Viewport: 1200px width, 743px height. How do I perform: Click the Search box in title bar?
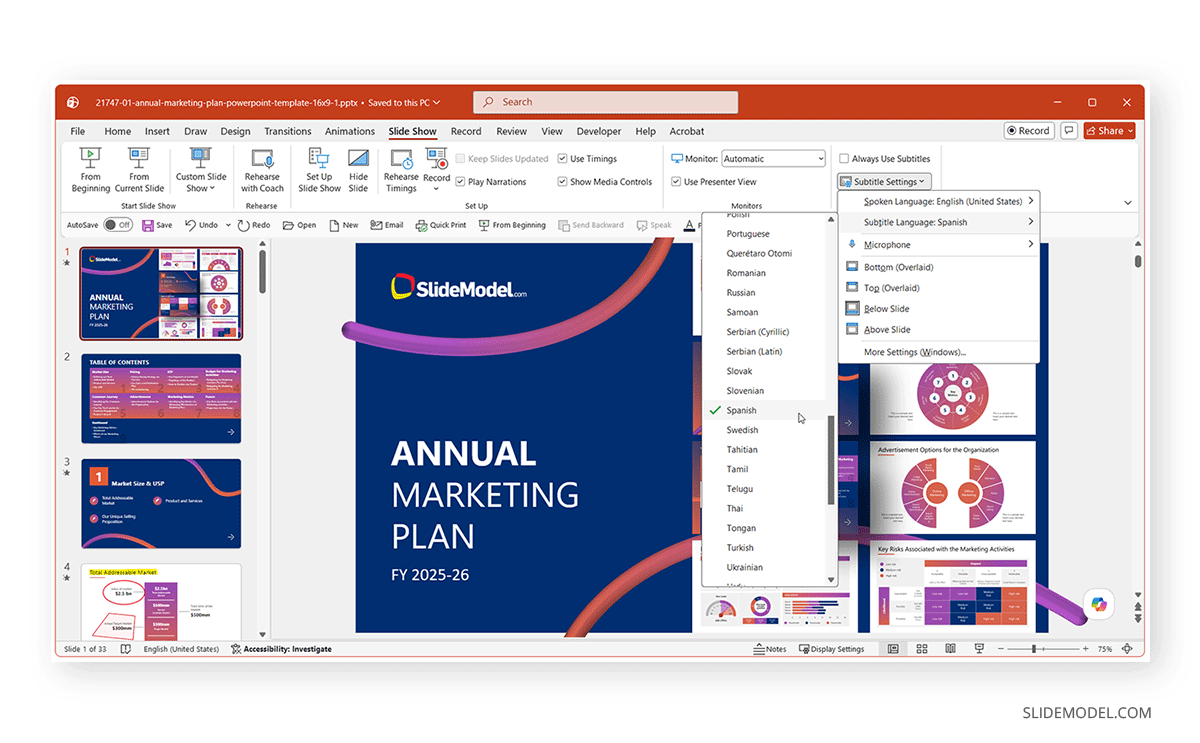click(606, 102)
